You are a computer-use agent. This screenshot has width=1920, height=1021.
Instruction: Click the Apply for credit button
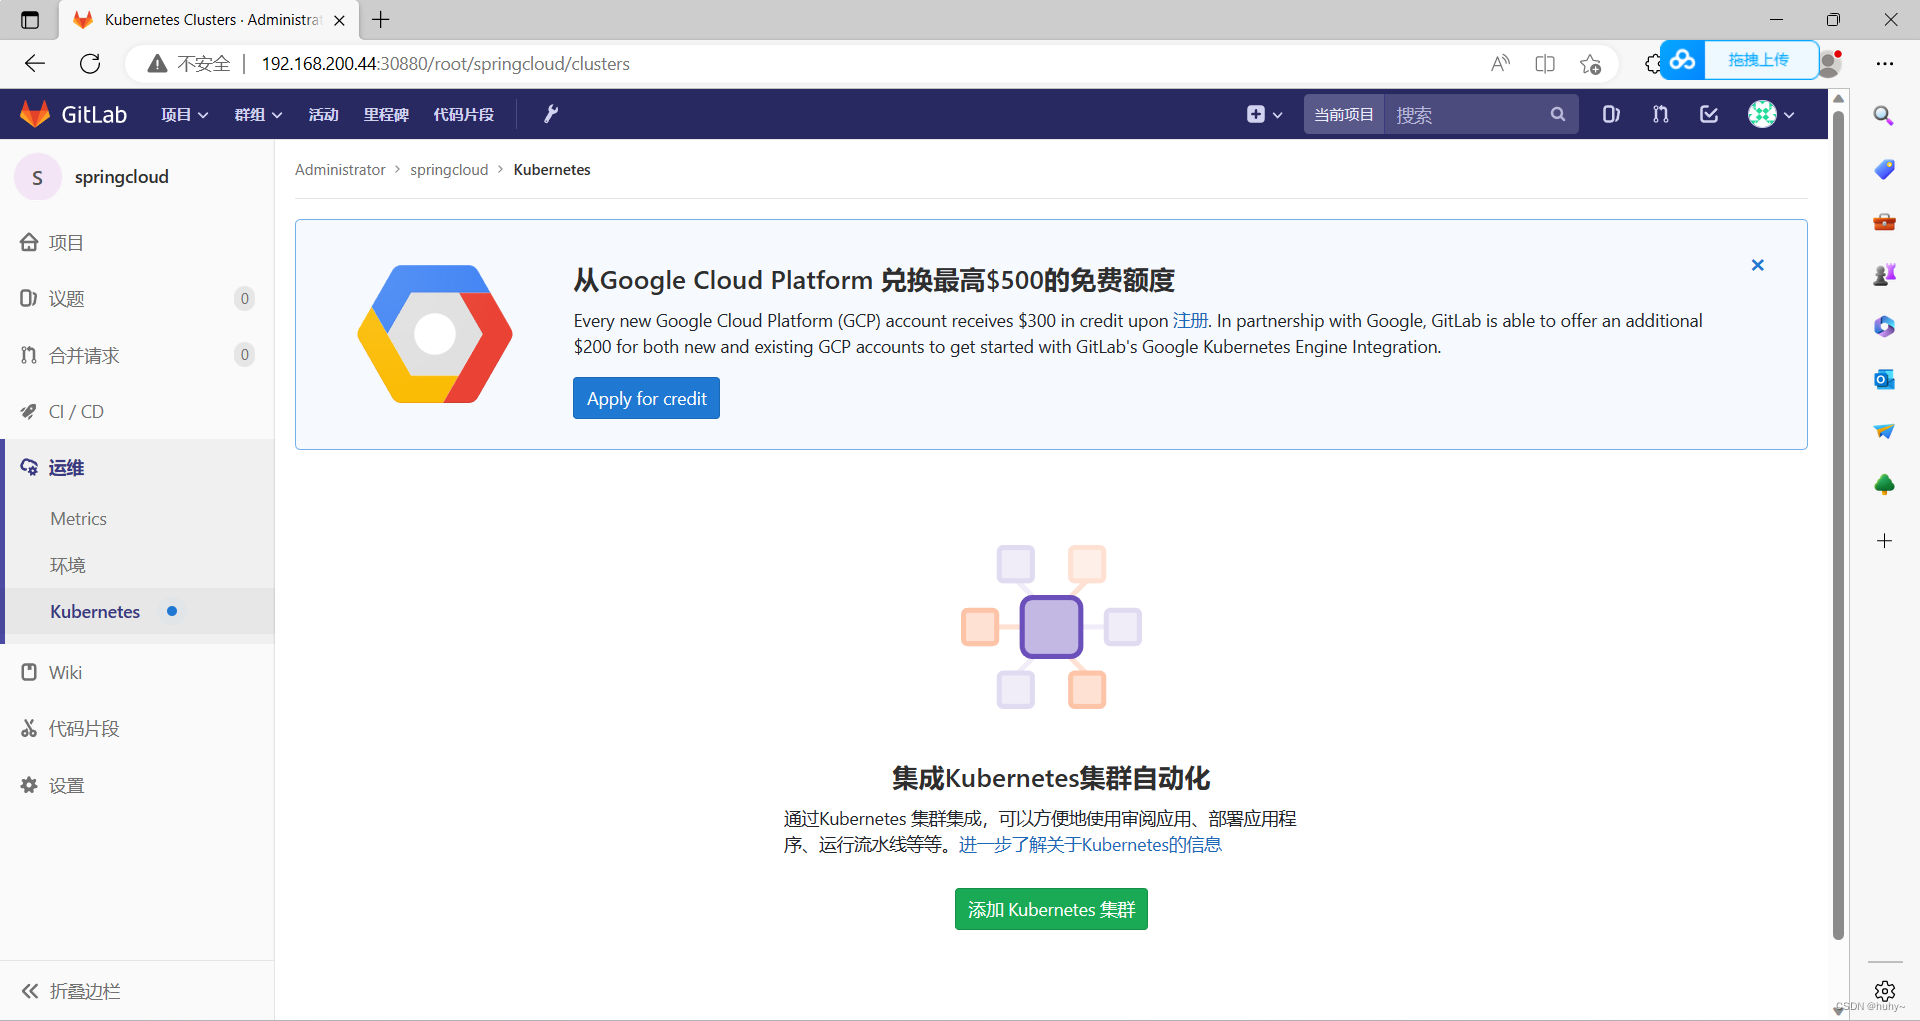[x=646, y=398]
